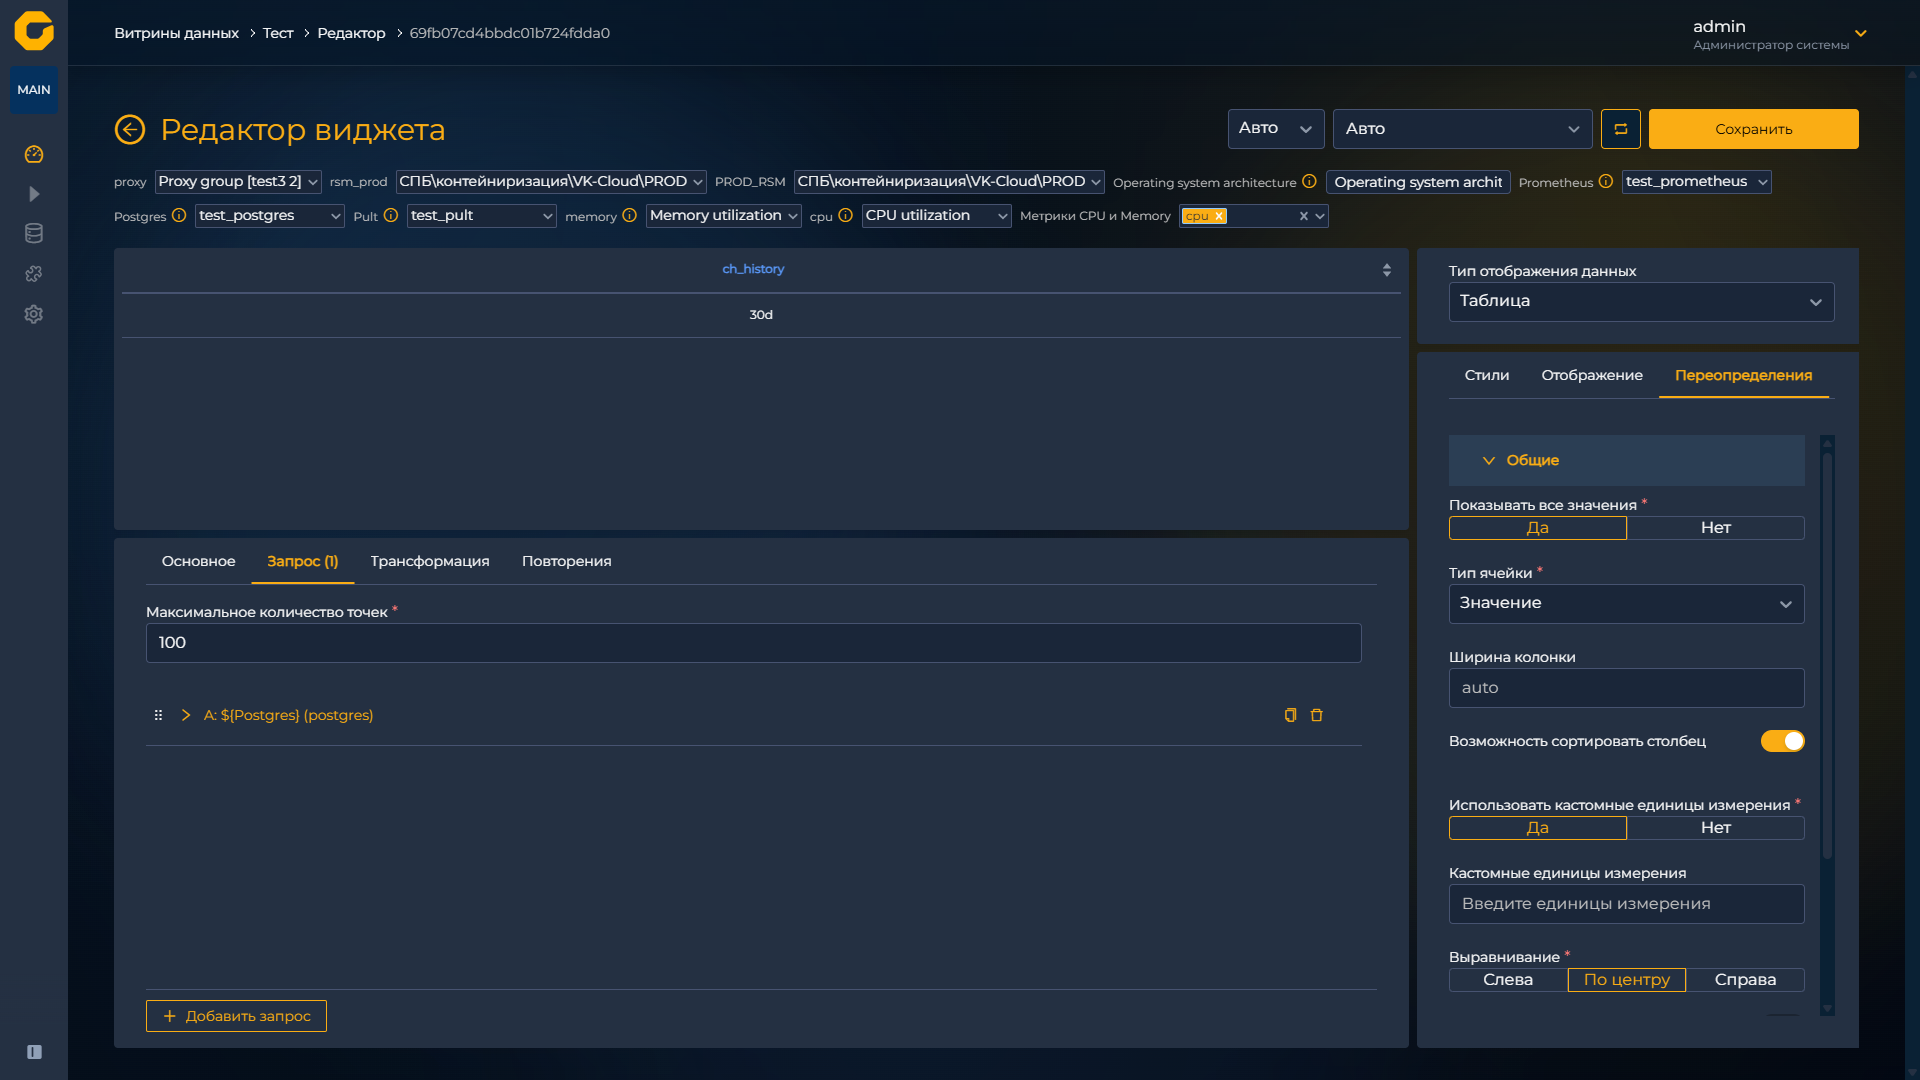Set alignment to По центру

pyautogui.click(x=1626, y=980)
